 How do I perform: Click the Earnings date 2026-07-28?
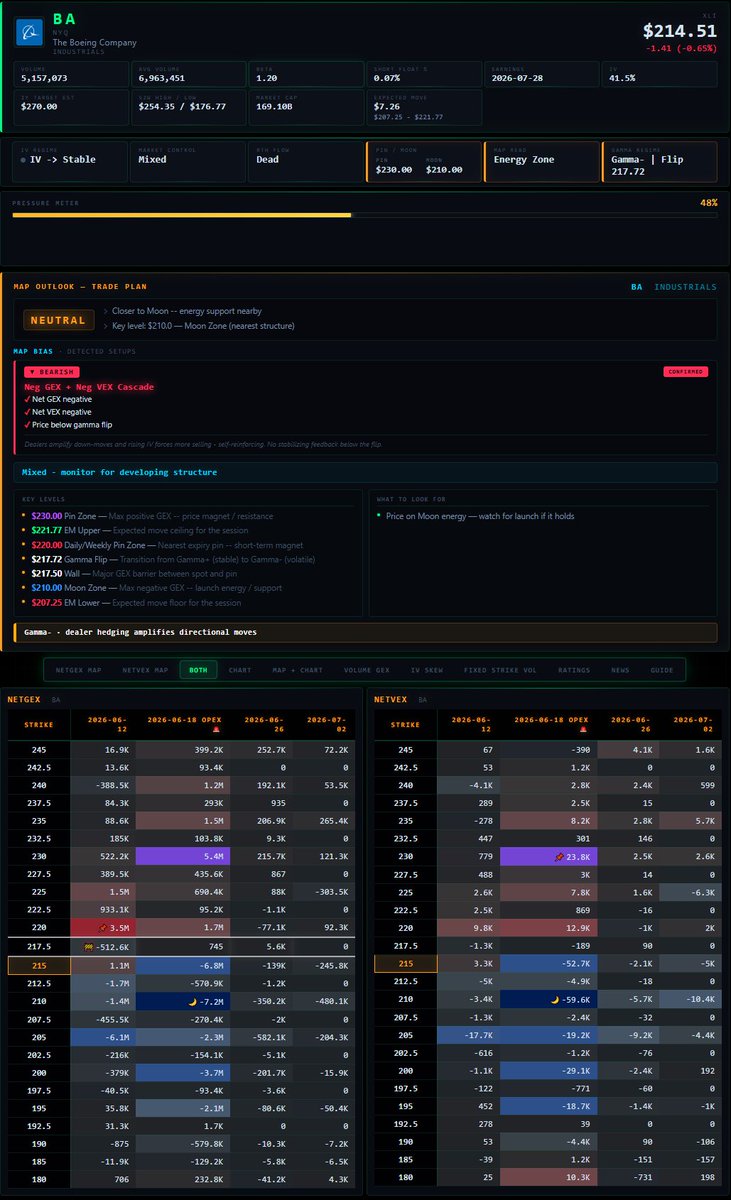tap(516, 77)
